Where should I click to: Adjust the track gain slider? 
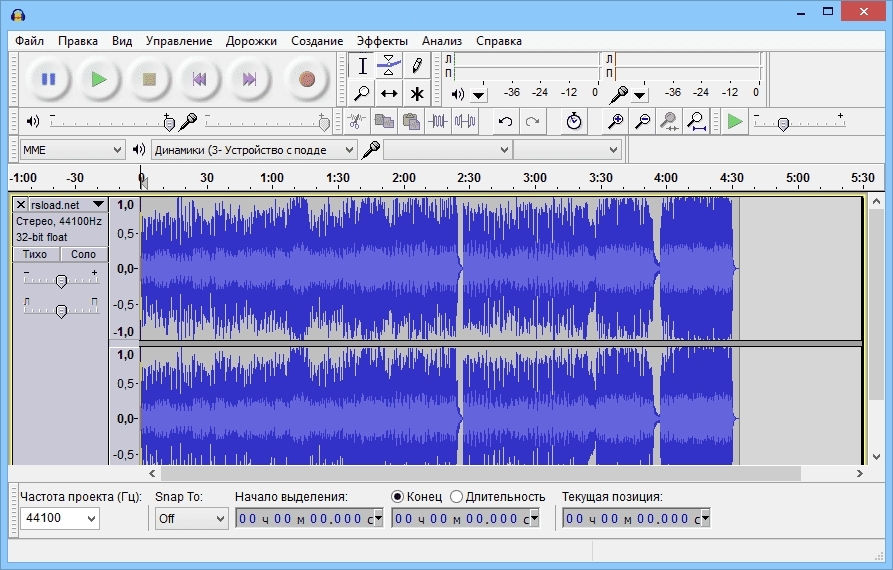pos(61,279)
